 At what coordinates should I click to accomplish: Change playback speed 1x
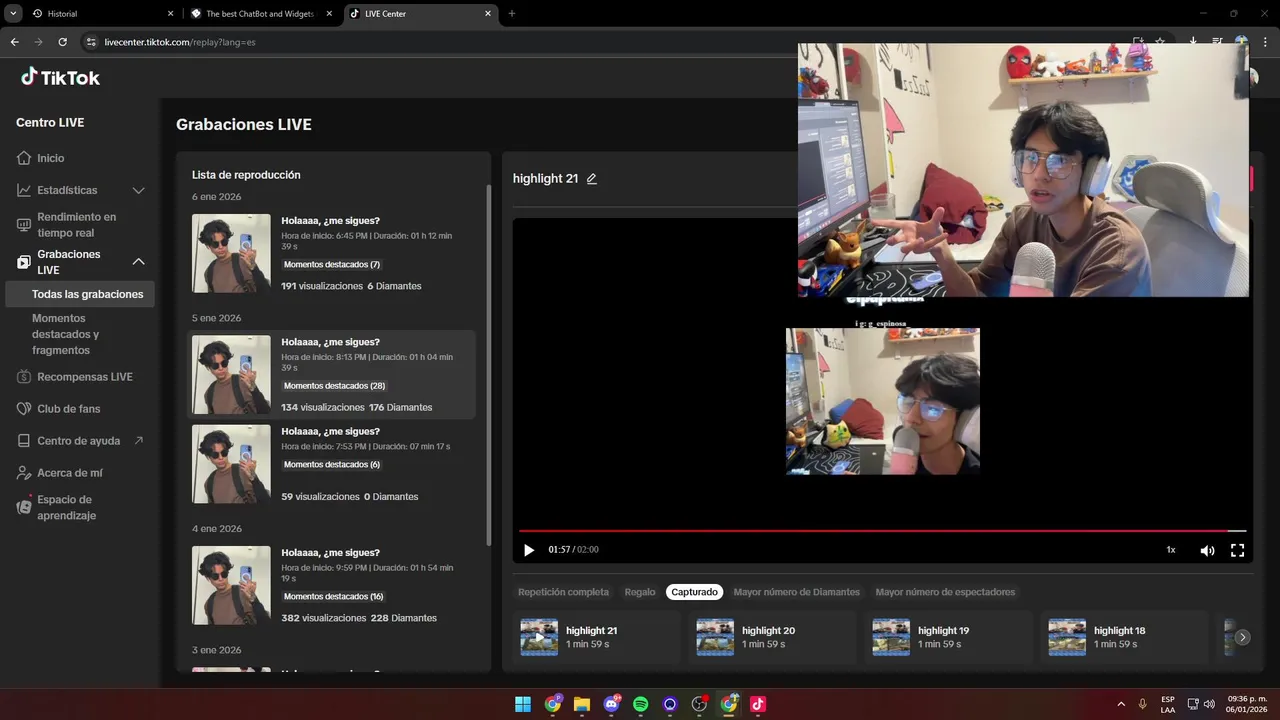point(1171,550)
